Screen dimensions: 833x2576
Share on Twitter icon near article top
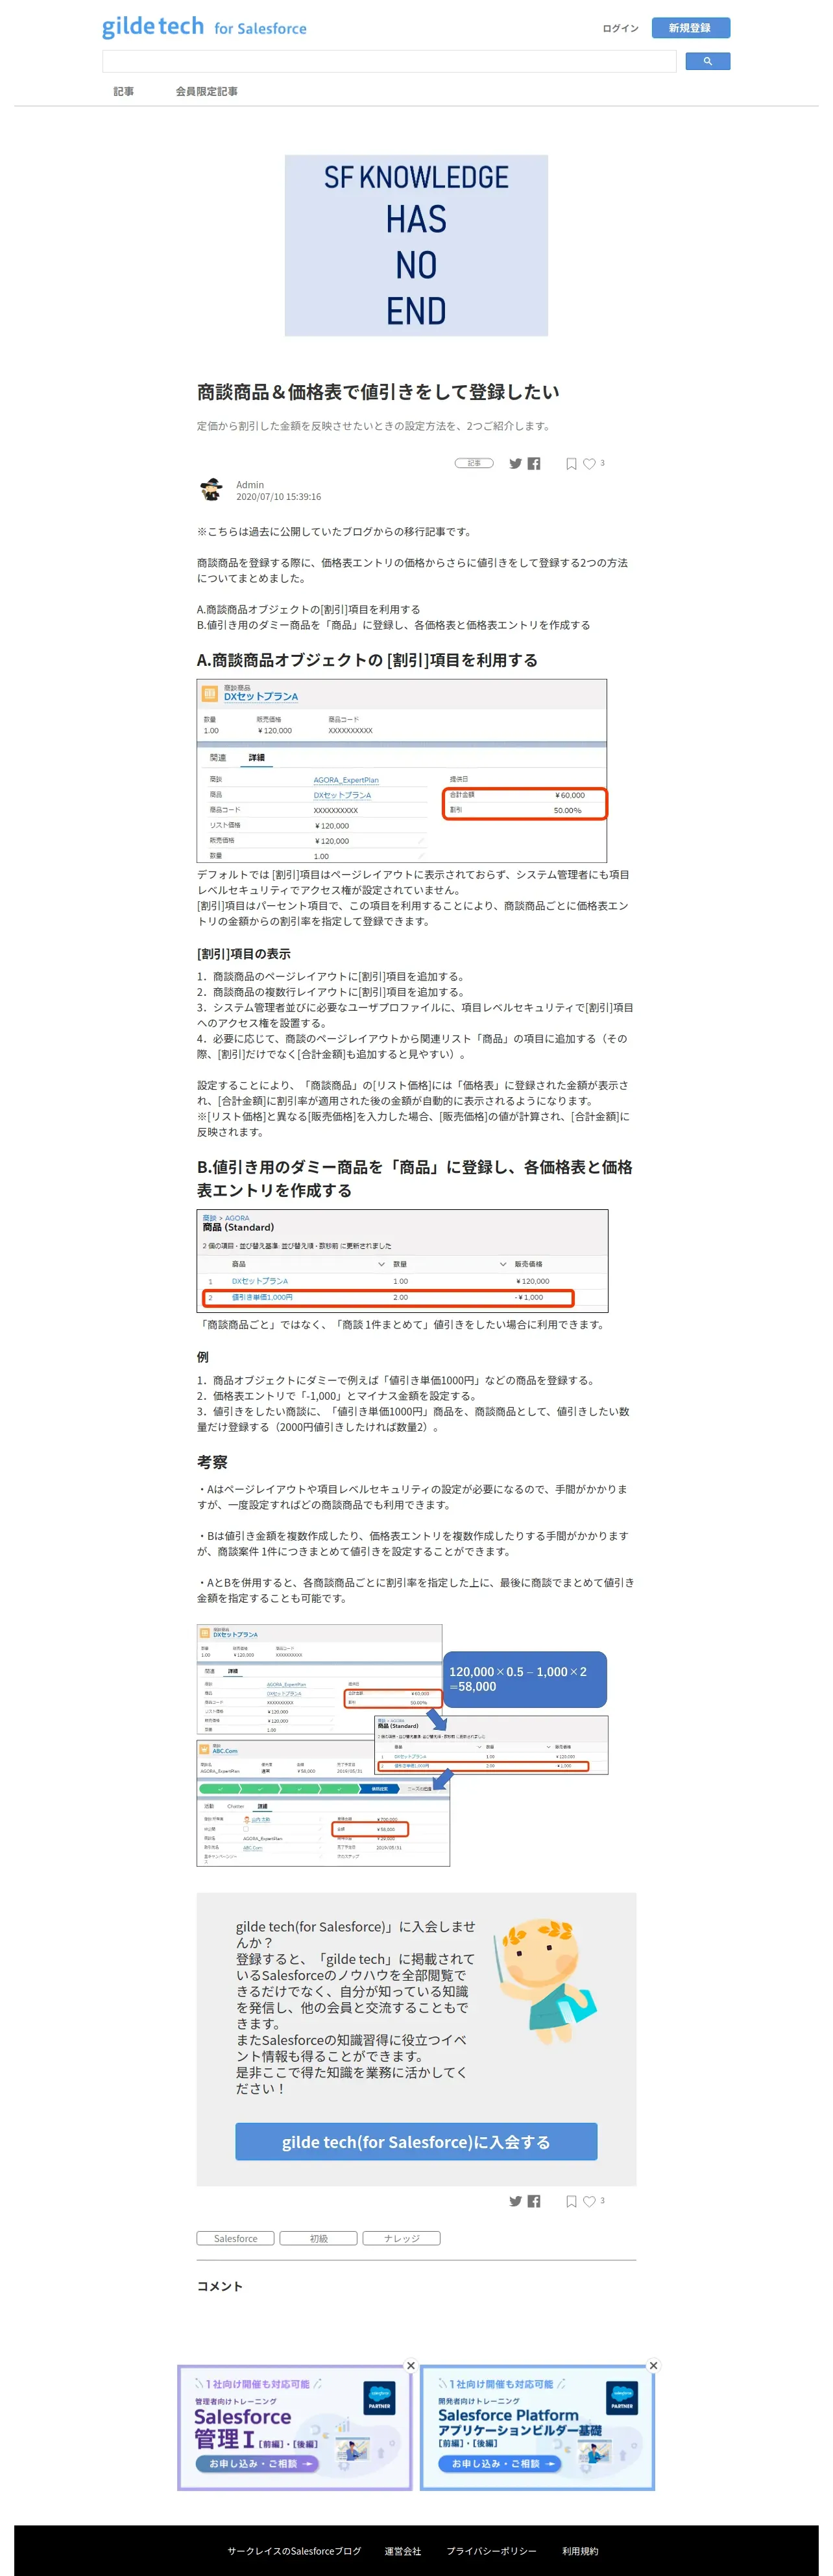(x=516, y=464)
